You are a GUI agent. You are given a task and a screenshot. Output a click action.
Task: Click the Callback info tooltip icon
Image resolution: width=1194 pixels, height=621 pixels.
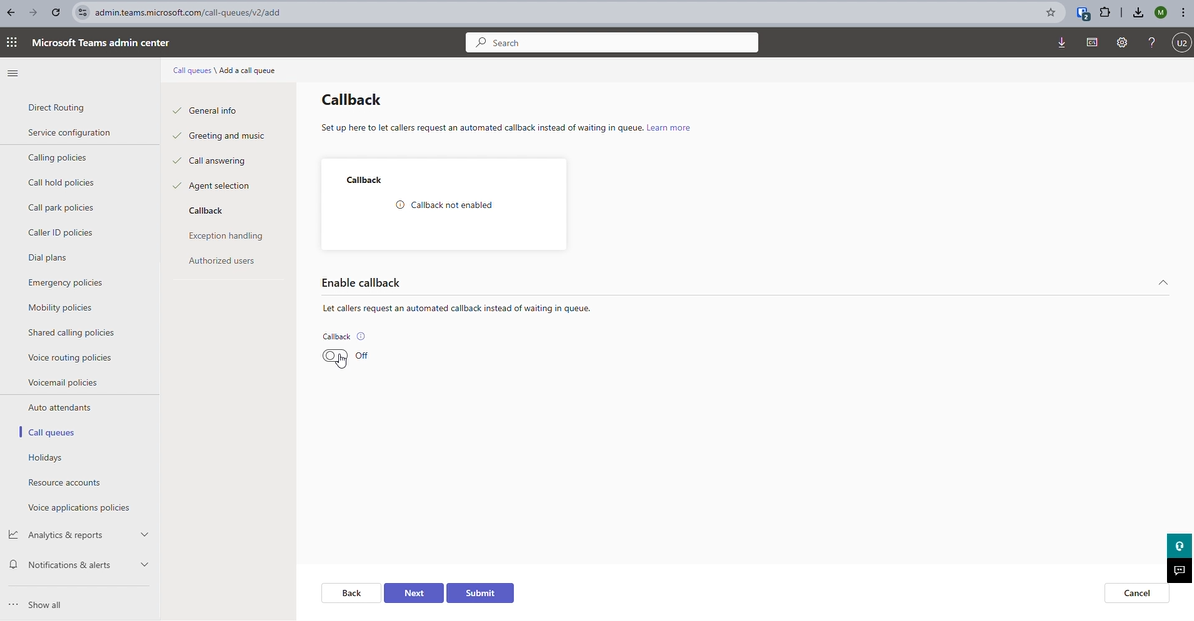click(x=361, y=336)
